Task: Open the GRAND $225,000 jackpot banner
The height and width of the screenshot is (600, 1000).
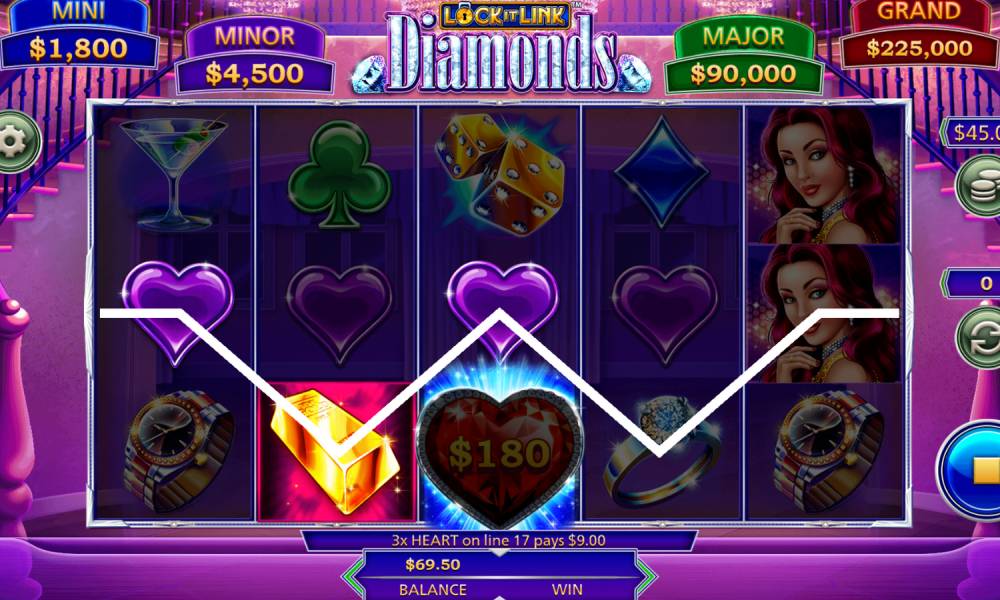Action: coord(920,34)
